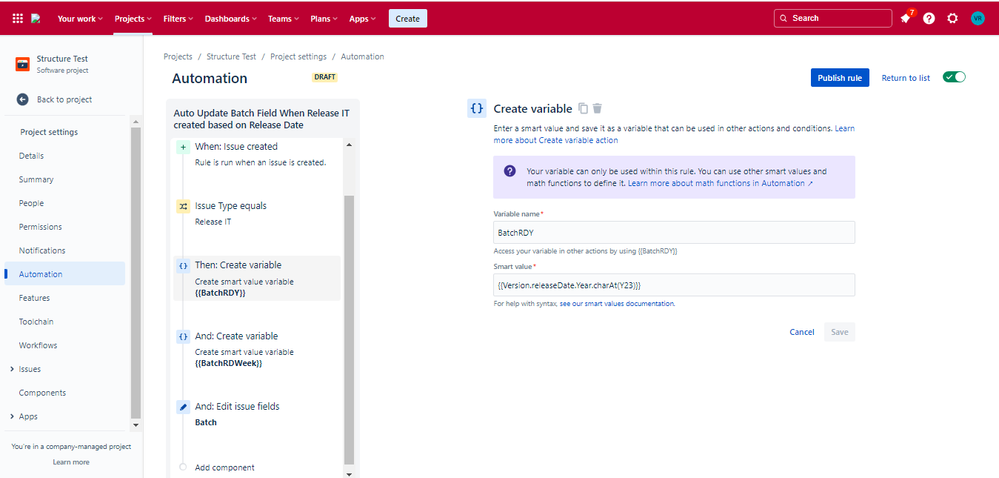
Task: Expand the Apps sidebar section
Action: 13,416
